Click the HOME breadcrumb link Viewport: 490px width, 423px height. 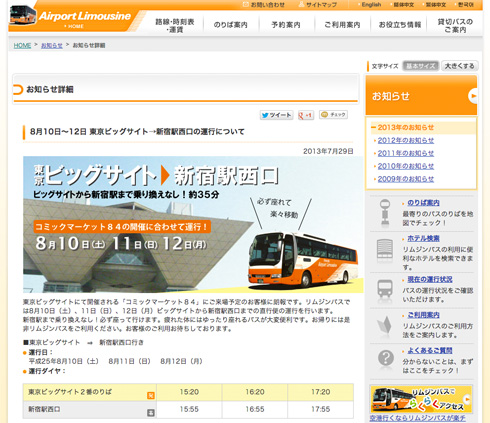point(22,45)
